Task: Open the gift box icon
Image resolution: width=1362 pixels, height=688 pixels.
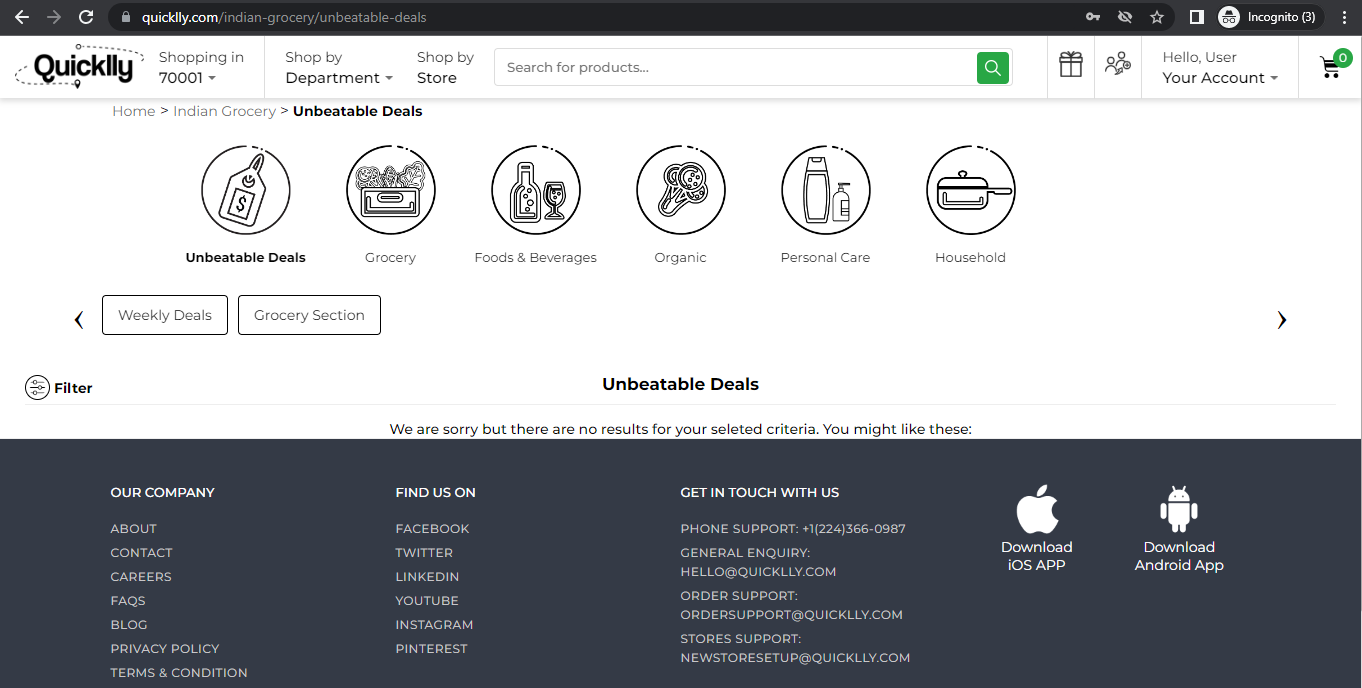Action: [x=1071, y=66]
